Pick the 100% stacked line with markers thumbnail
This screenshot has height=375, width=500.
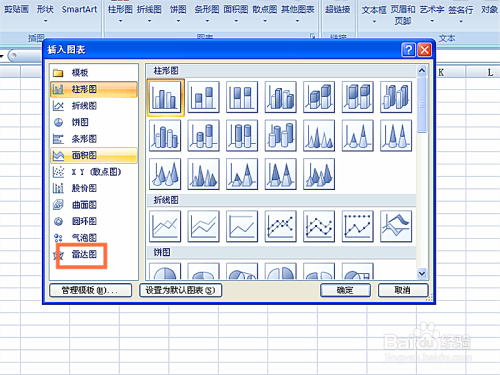coord(358,226)
